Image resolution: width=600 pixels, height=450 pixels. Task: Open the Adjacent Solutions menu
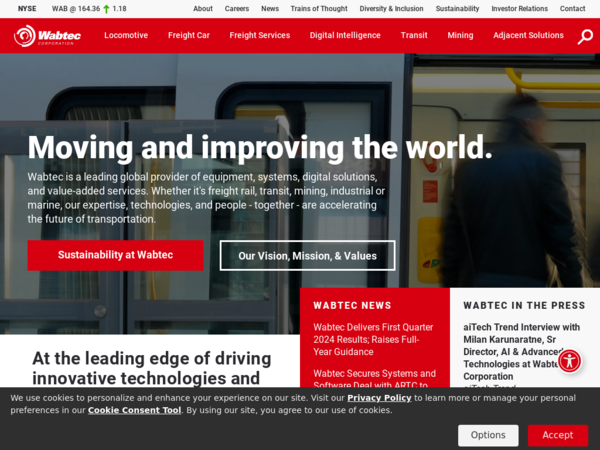point(528,35)
